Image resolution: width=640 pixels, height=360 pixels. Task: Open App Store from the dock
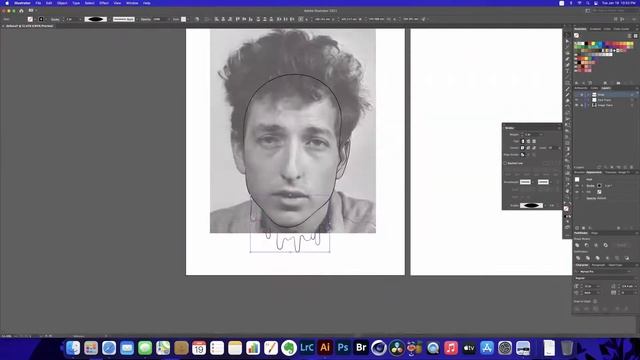(x=487, y=348)
